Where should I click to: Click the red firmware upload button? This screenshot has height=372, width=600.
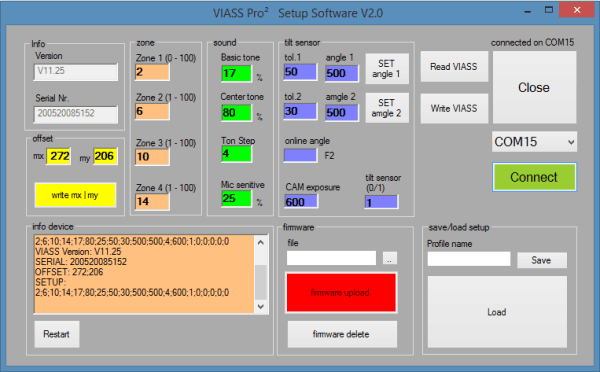coord(341,293)
